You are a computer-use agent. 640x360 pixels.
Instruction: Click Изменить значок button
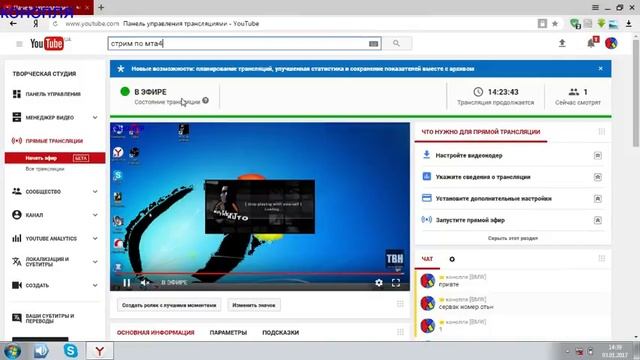coord(254,305)
